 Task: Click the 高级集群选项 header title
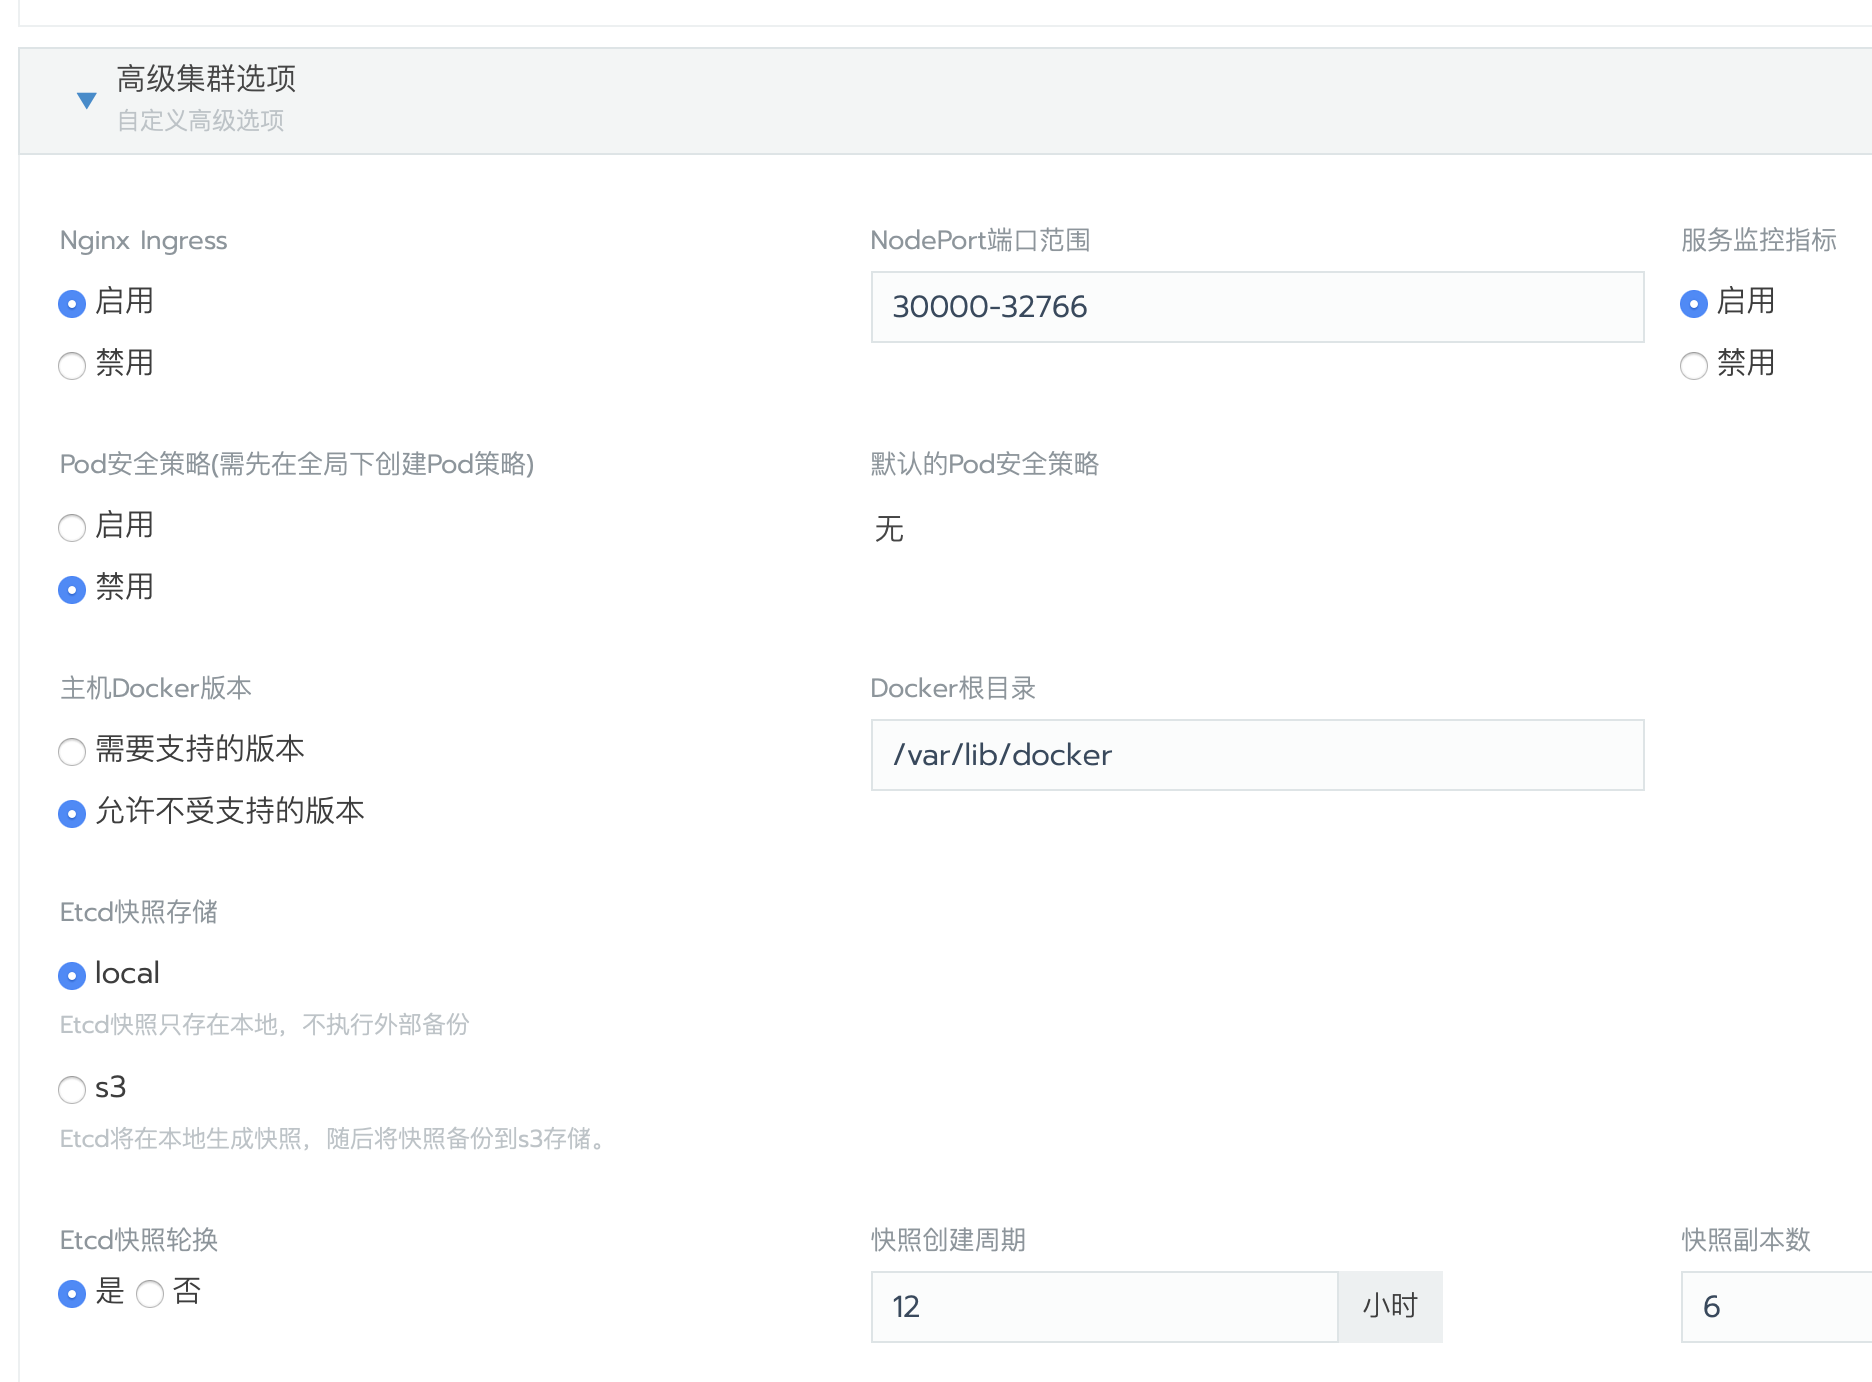click(x=206, y=78)
